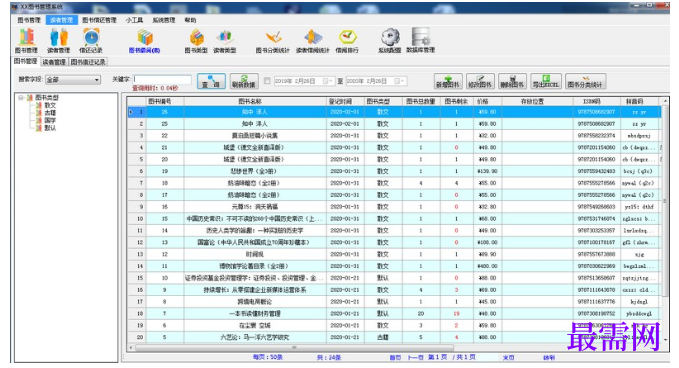Viewport: 679px width, 368px height.
Task: Open the 小工具 menu
Action: (134, 20)
